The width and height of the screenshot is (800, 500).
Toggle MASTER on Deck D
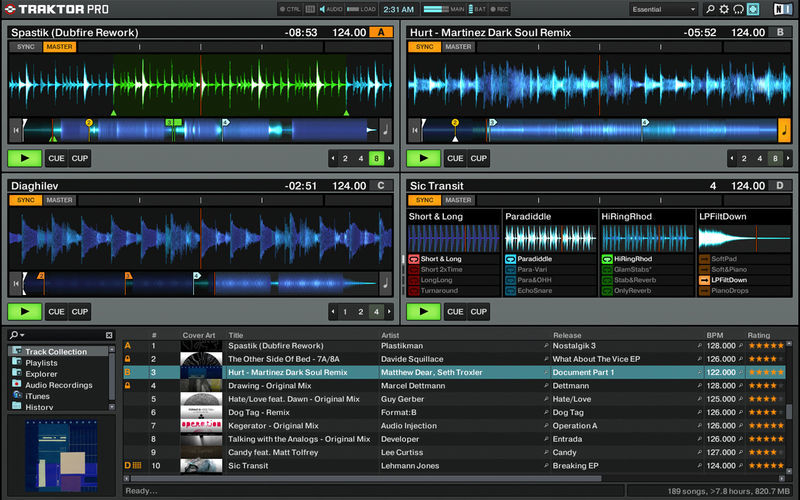coord(459,201)
